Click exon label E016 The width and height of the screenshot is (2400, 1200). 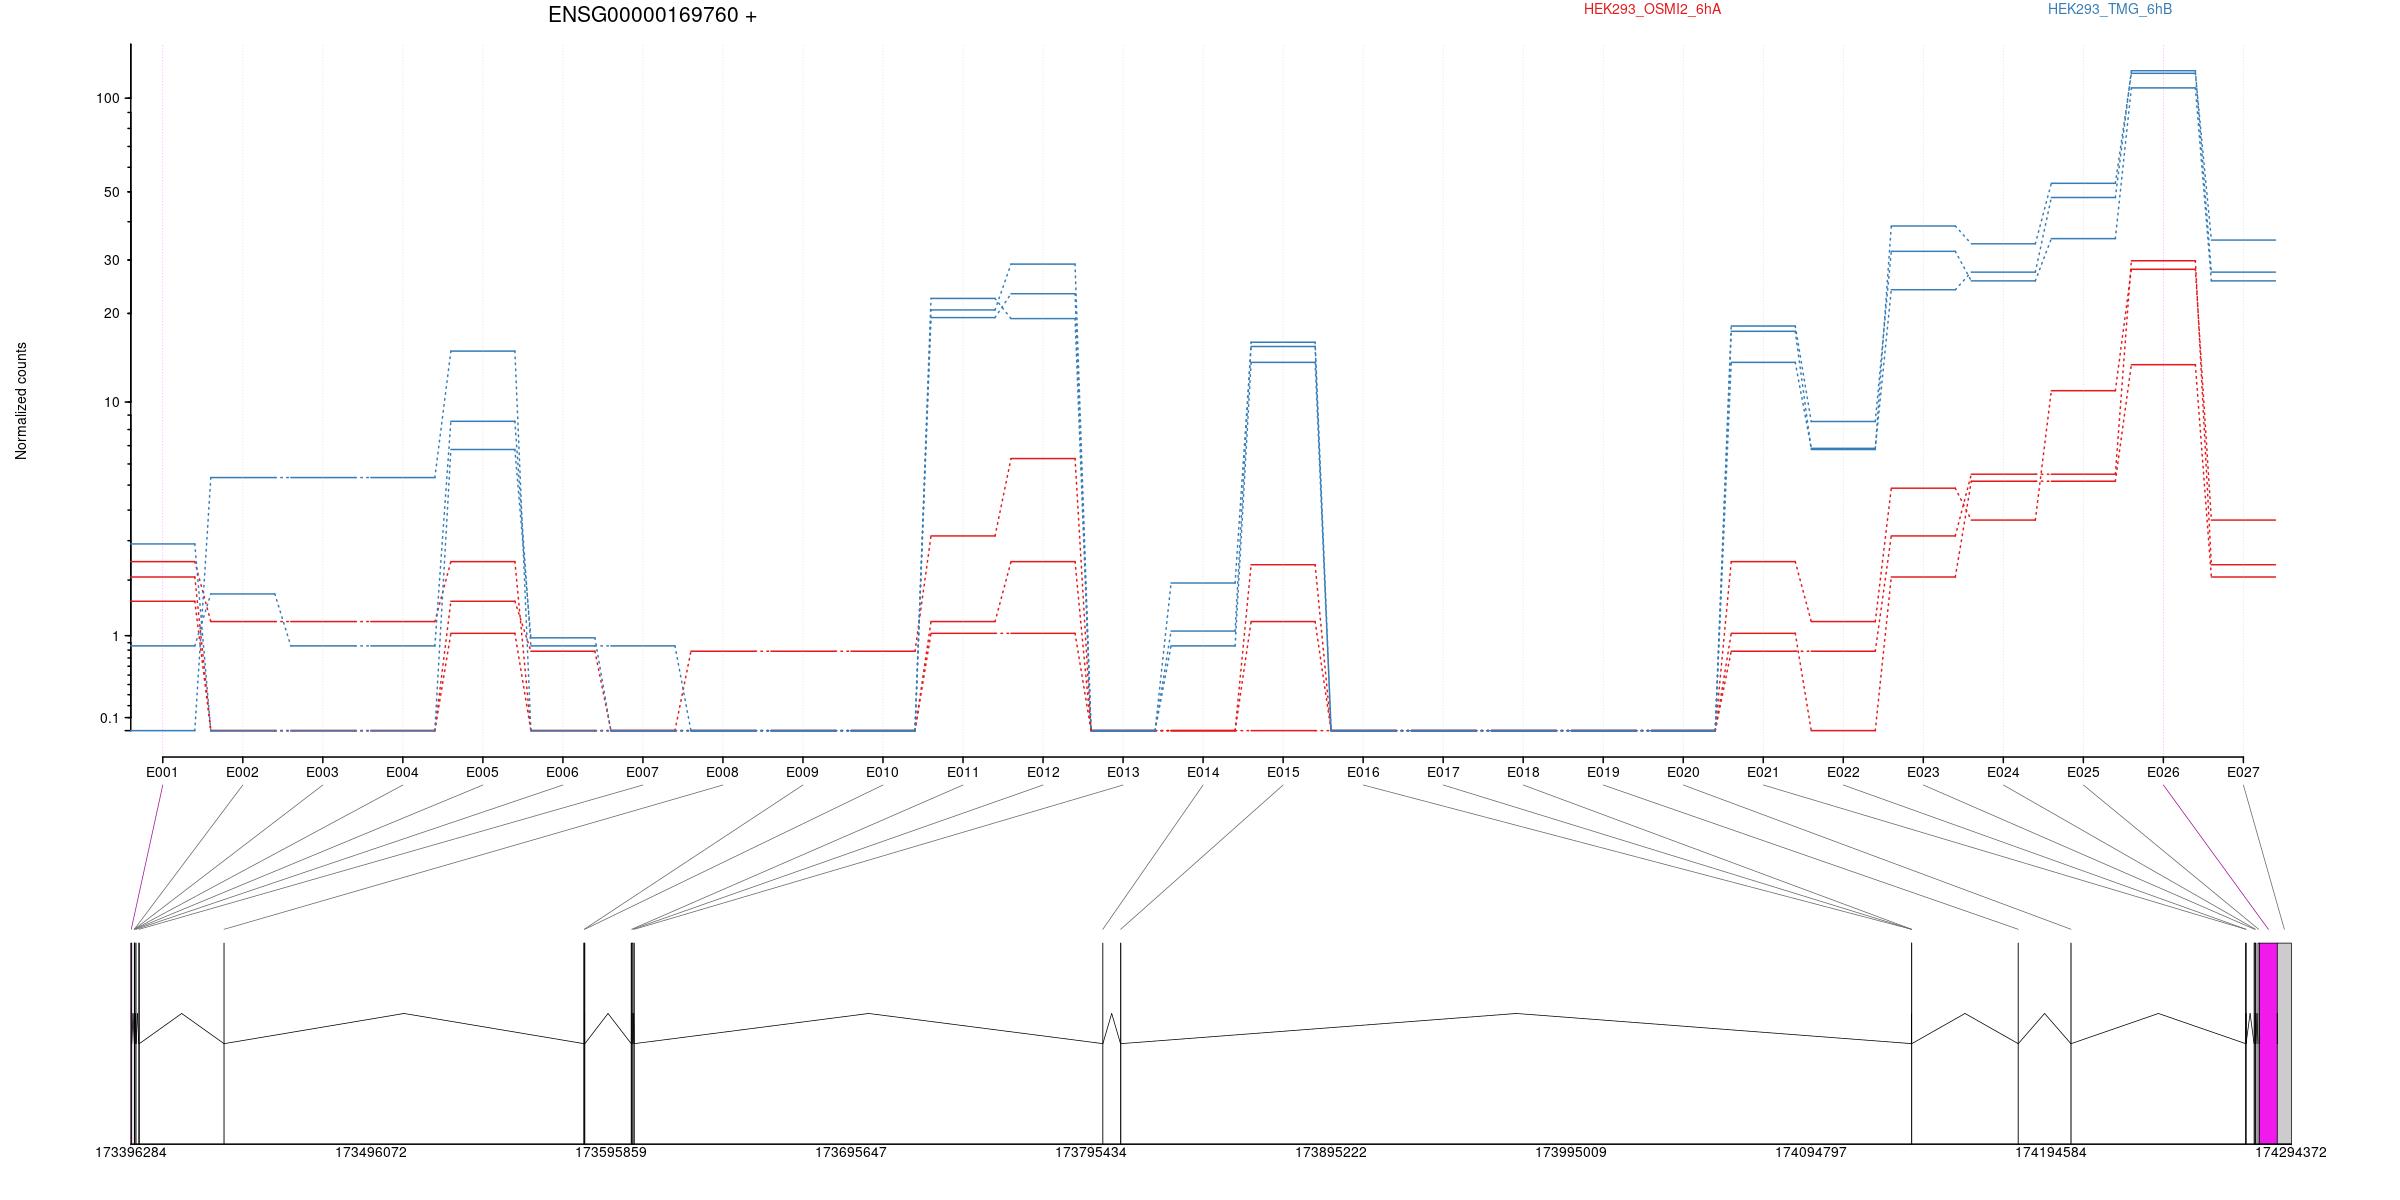point(1363,772)
